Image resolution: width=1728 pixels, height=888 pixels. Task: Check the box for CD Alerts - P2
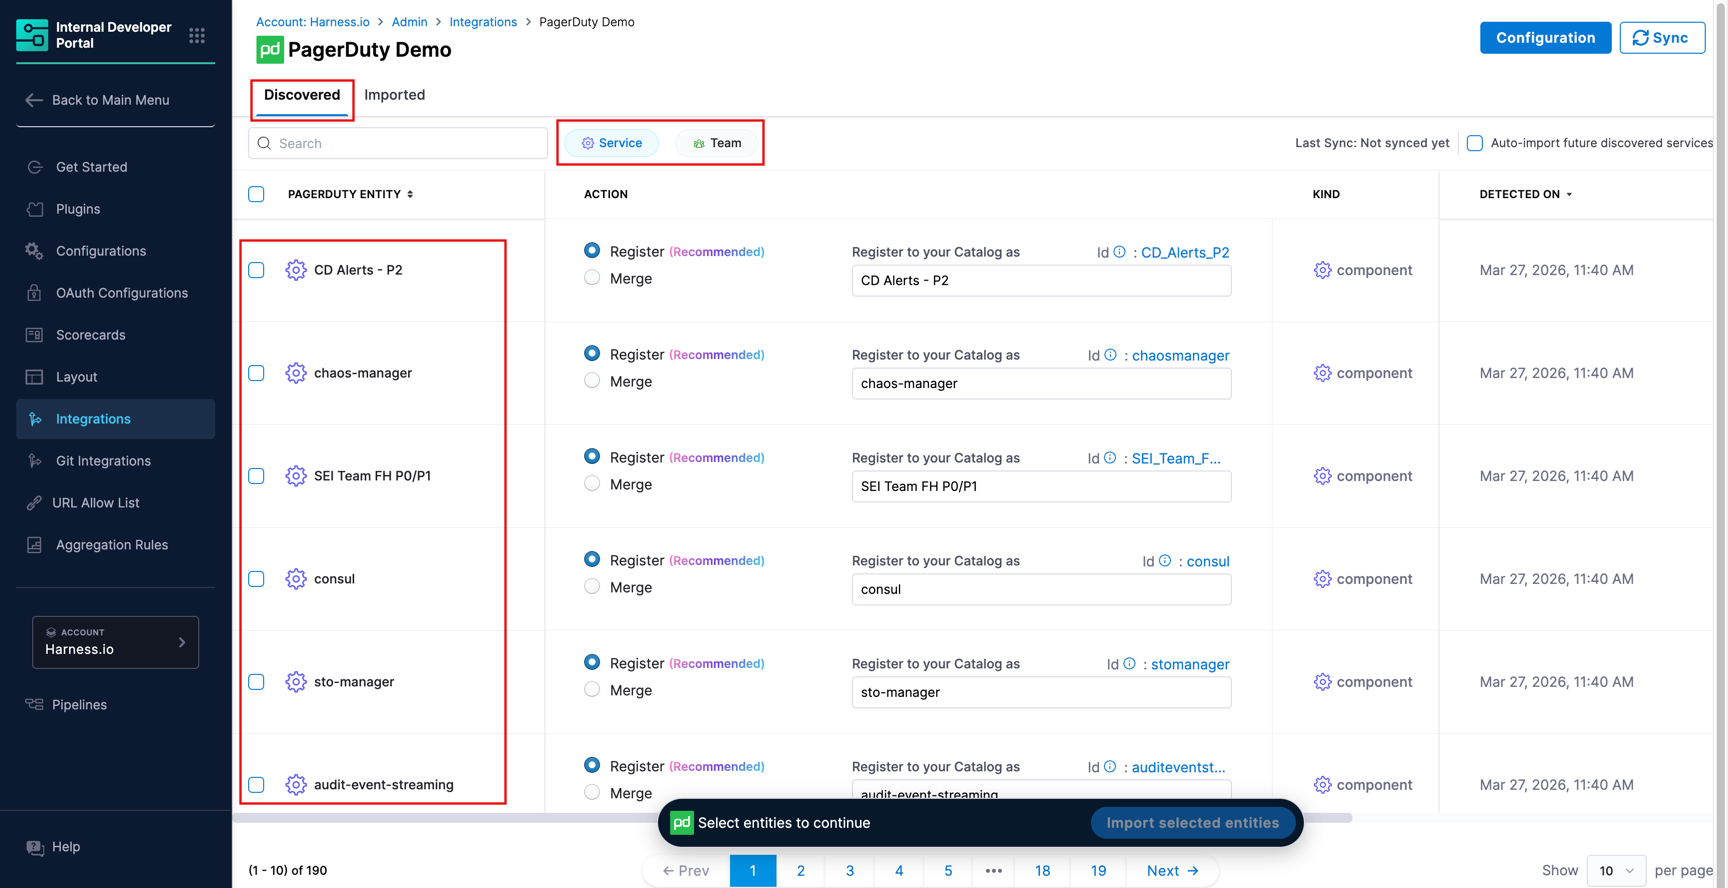click(x=257, y=270)
